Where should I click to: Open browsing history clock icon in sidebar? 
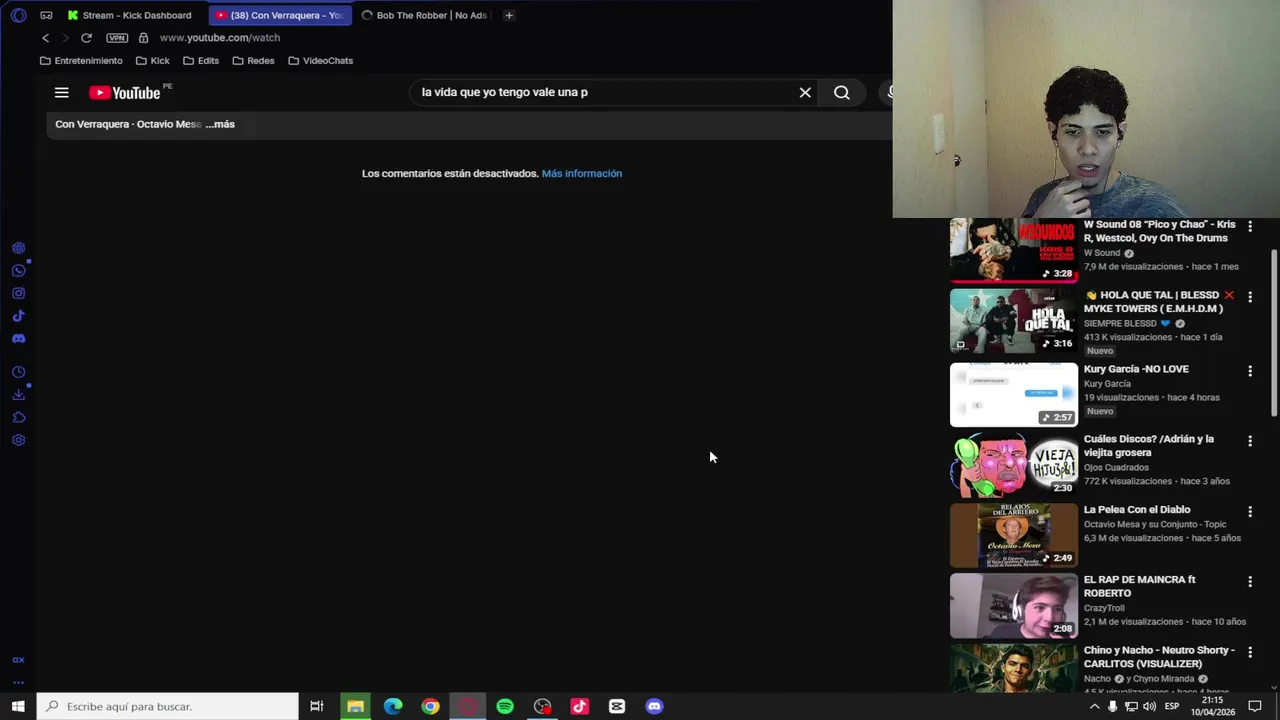point(18,372)
